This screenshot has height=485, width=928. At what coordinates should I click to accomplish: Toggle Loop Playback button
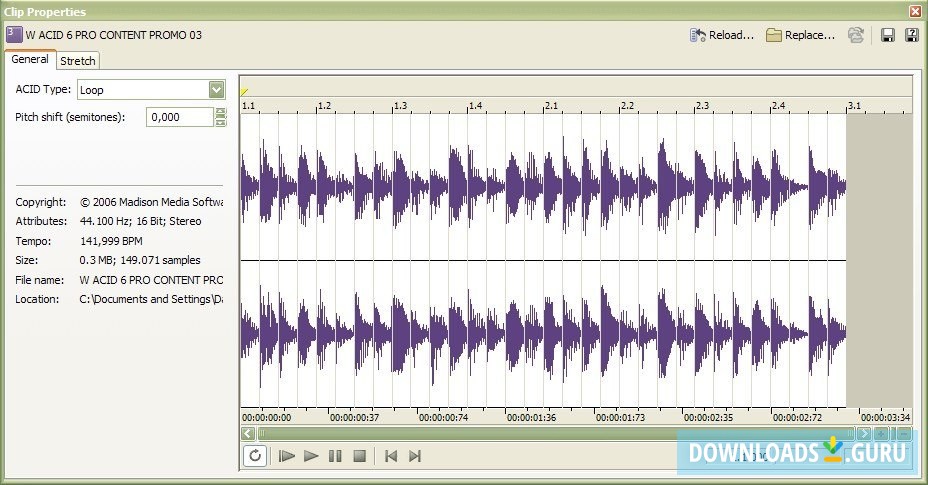click(x=255, y=456)
